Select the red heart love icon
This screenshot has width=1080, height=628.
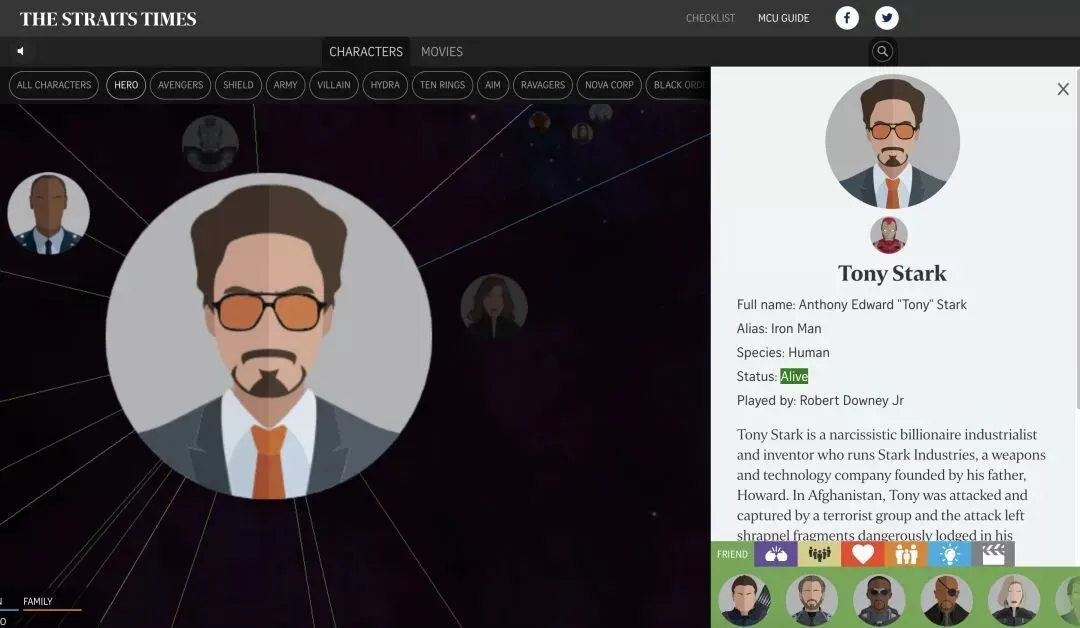(862, 554)
